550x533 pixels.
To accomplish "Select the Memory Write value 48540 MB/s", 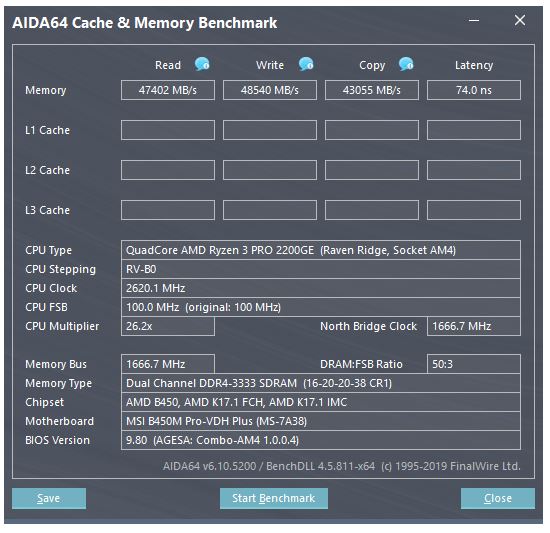I will coord(270,90).
